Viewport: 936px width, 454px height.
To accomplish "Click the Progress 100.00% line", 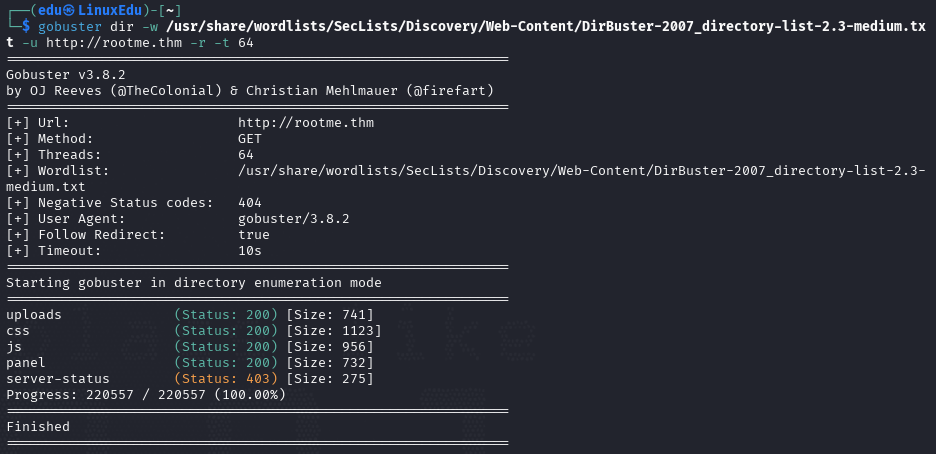I will tap(146, 395).
